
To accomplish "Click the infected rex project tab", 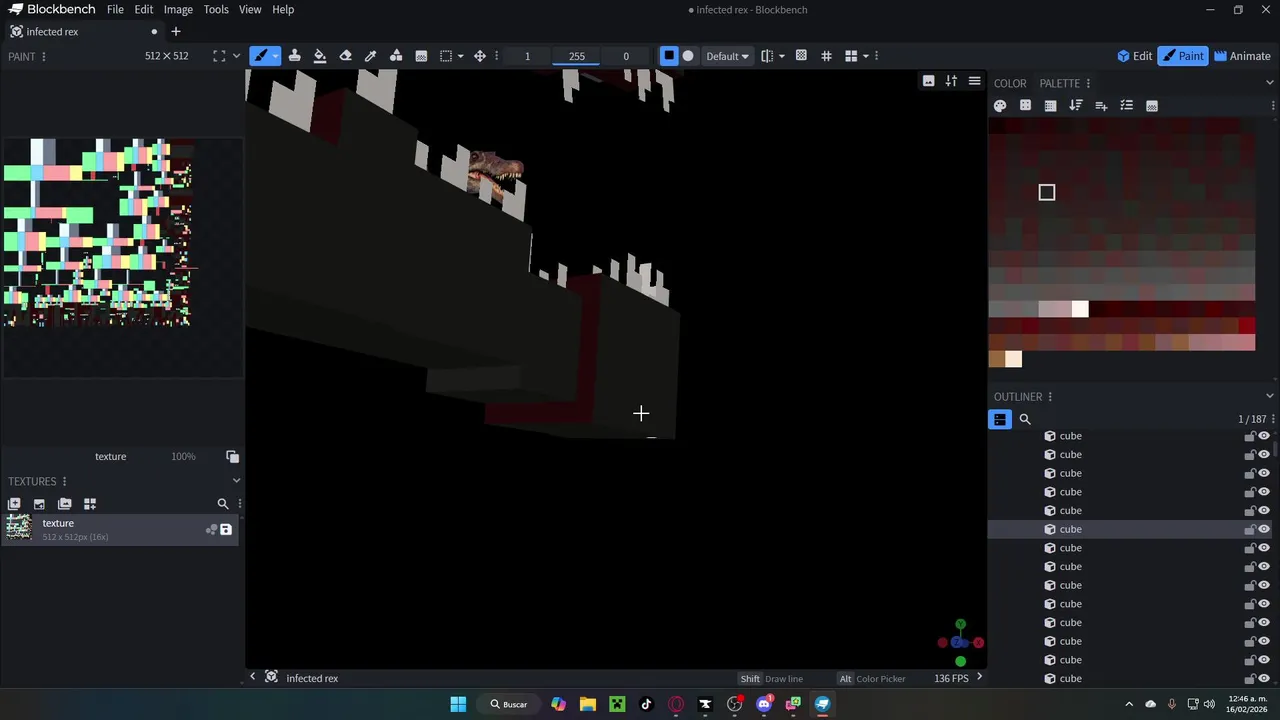I will [x=83, y=32].
